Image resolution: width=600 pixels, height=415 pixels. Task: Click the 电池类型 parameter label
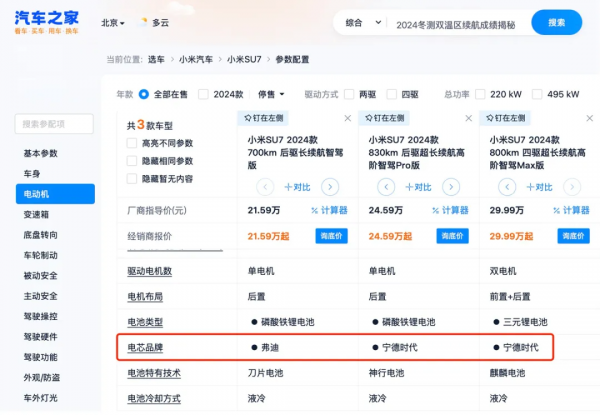pyautogui.click(x=145, y=322)
